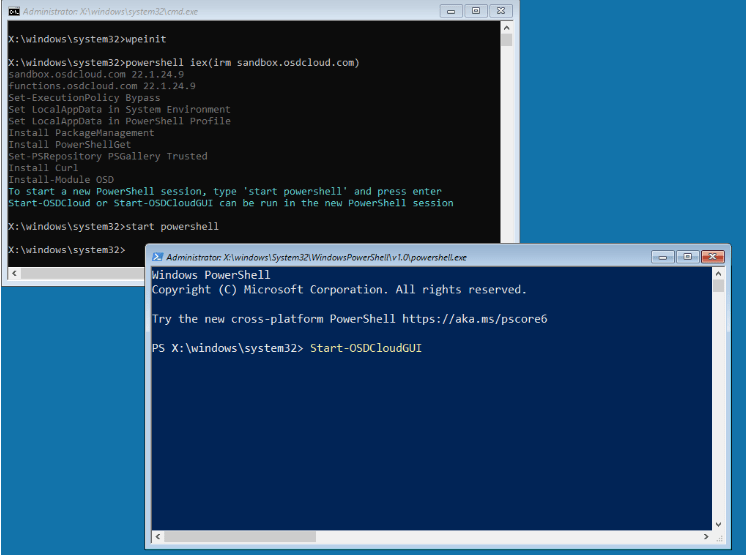Maximize the PowerShell window

click(x=687, y=257)
